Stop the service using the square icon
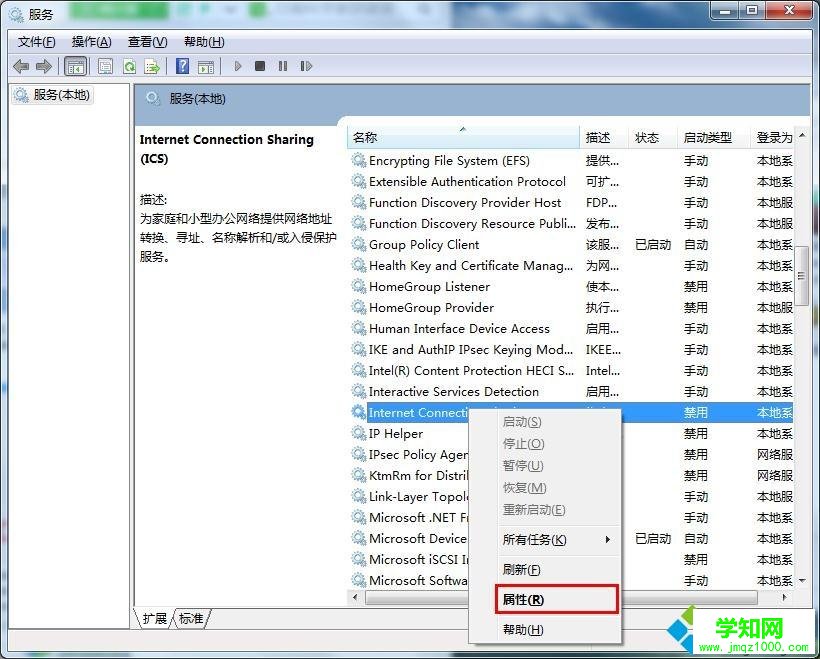This screenshot has width=820, height=659. pyautogui.click(x=259, y=66)
